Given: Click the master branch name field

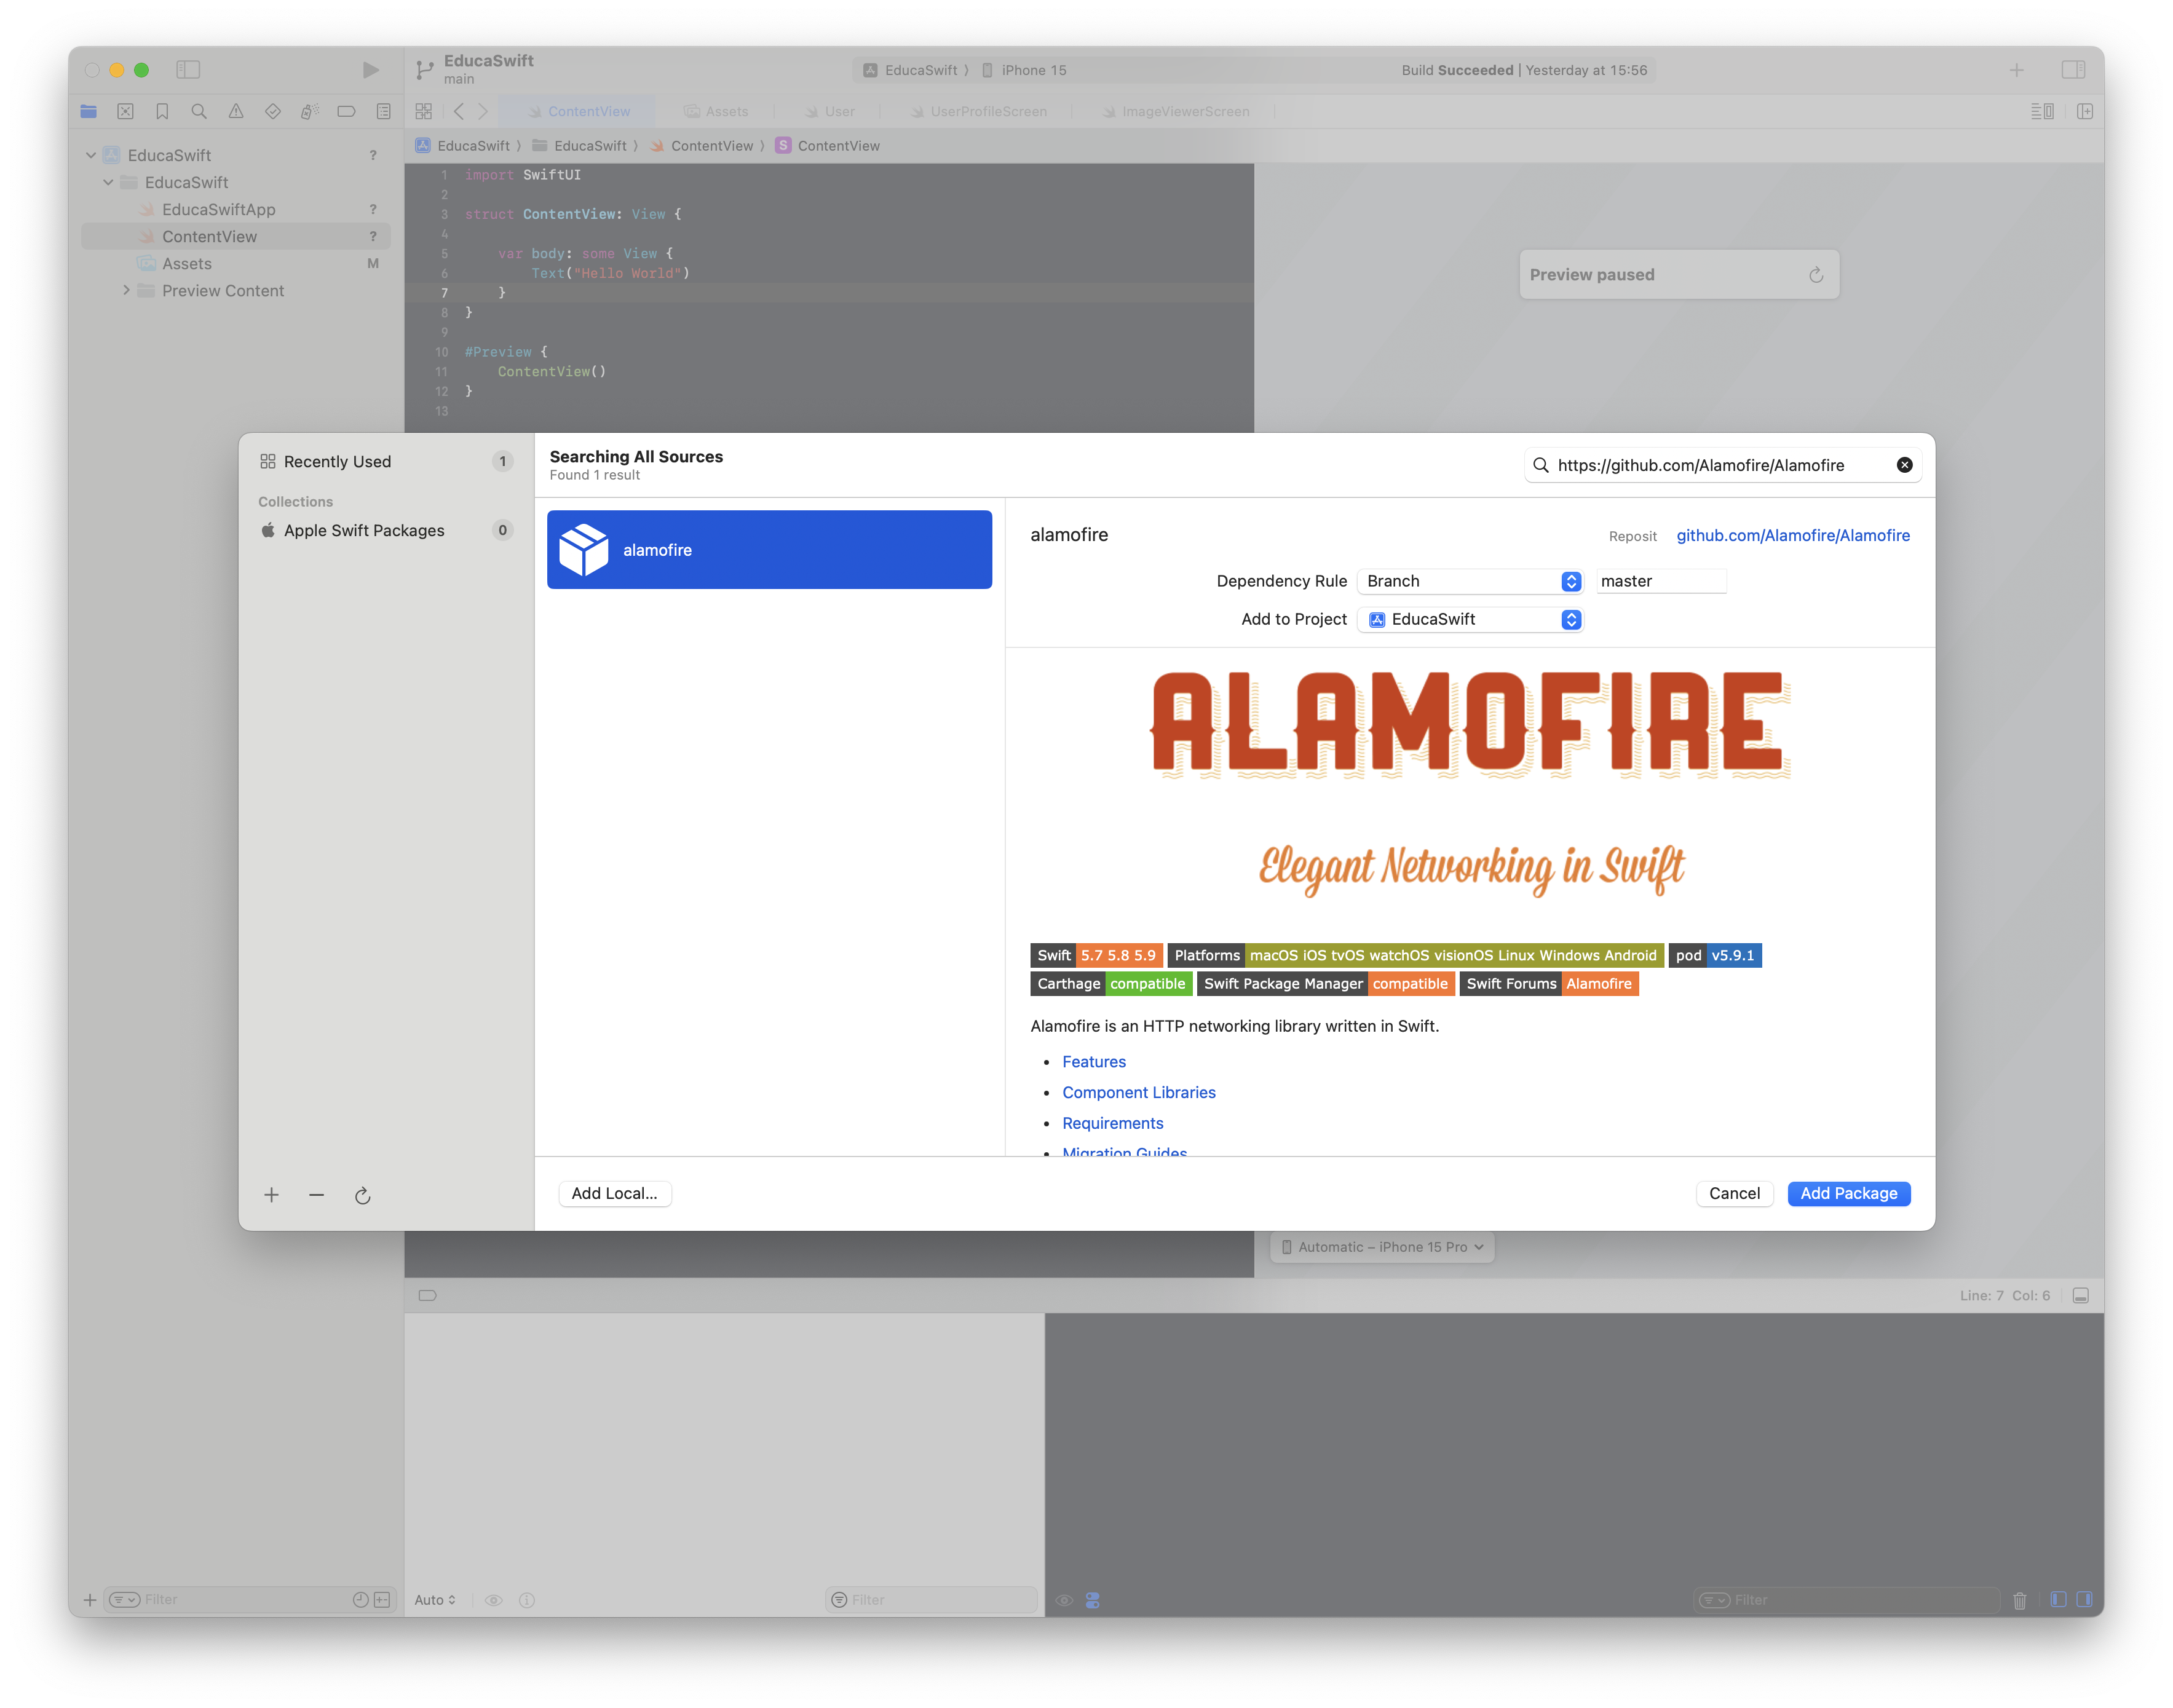Looking at the screenshot, I should [x=1662, y=581].
